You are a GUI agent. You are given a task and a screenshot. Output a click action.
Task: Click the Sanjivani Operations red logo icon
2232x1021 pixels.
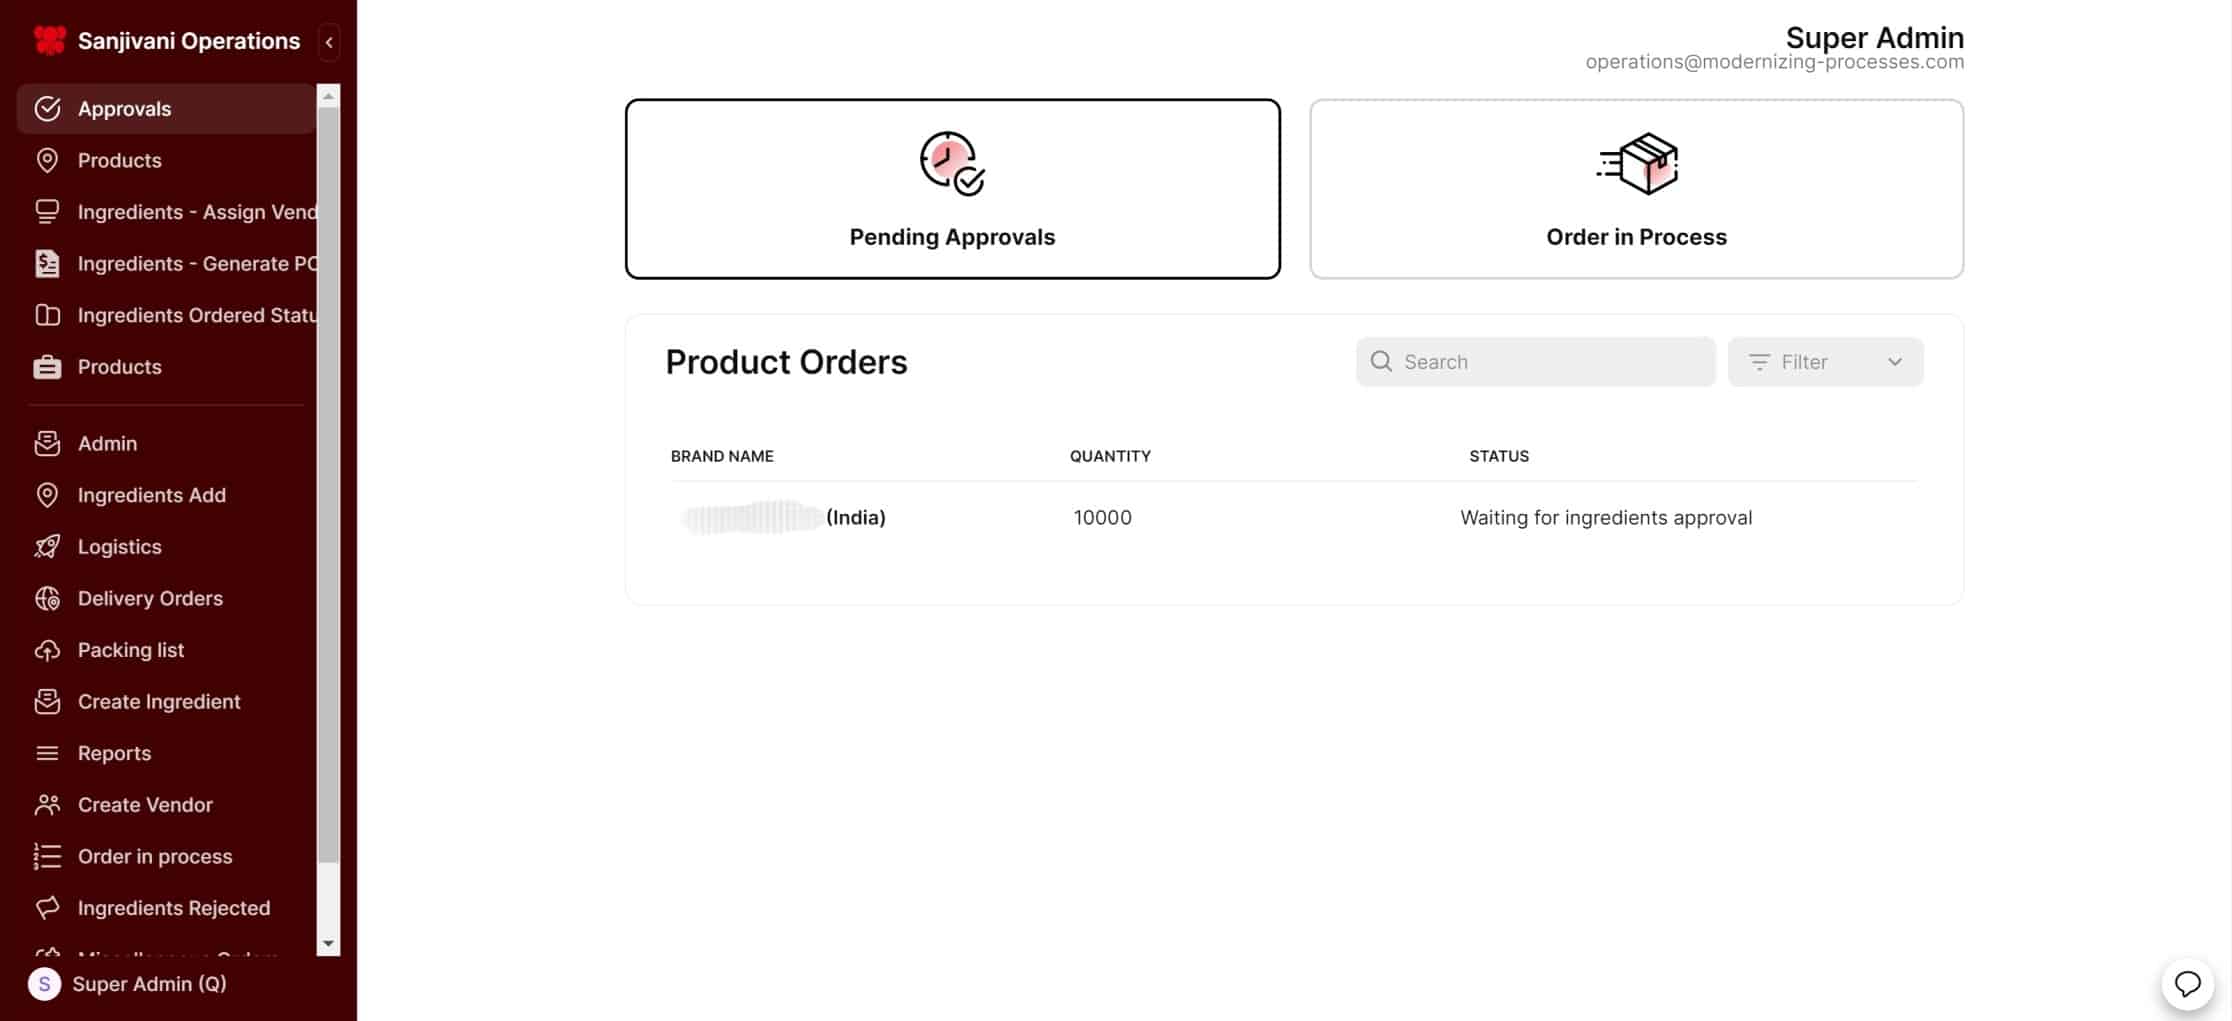click(x=49, y=40)
